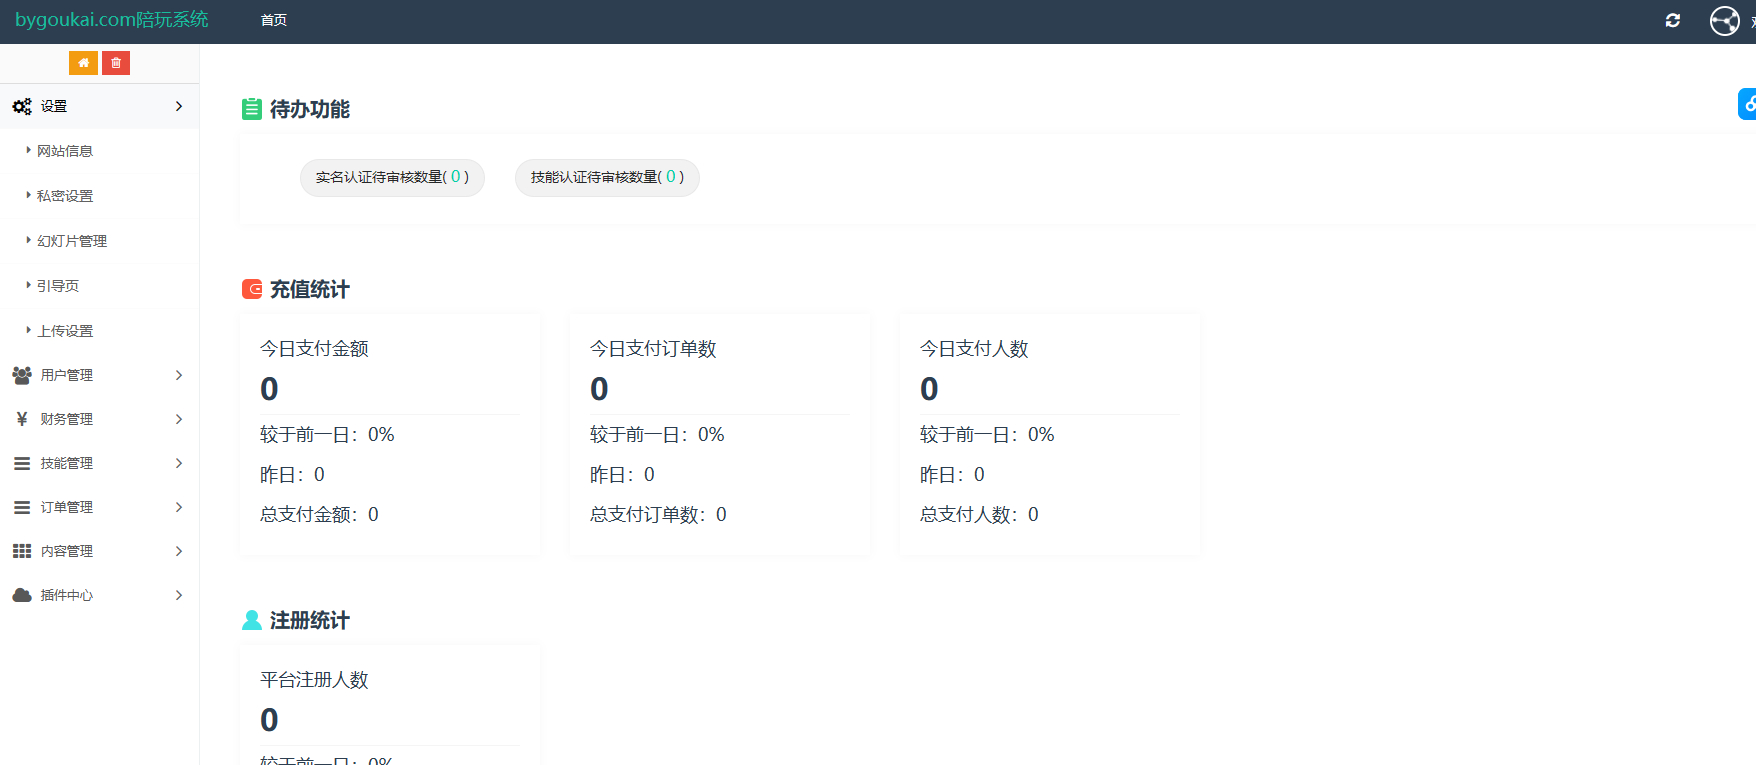Expand the 用户管理 menu
1756x765 pixels.
[99, 375]
